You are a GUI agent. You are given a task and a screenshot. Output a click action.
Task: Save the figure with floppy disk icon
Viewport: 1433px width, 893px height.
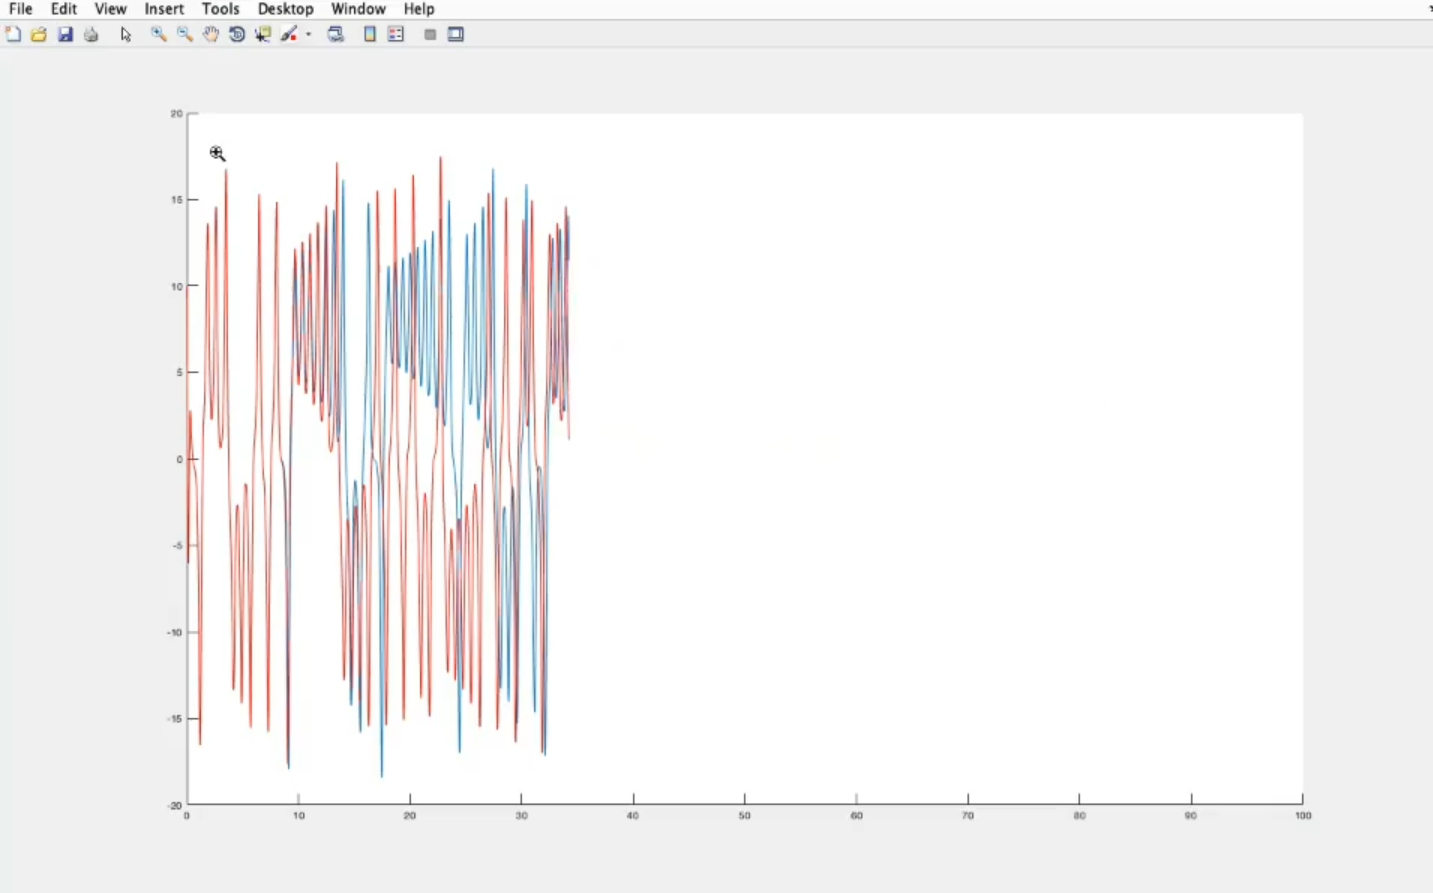click(65, 34)
